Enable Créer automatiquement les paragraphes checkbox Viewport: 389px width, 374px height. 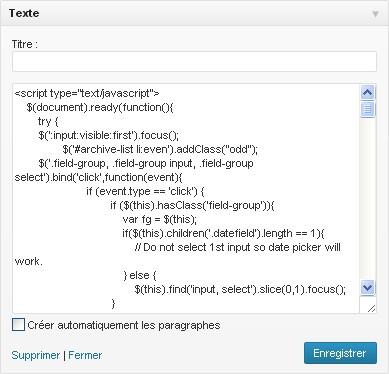coord(18,325)
